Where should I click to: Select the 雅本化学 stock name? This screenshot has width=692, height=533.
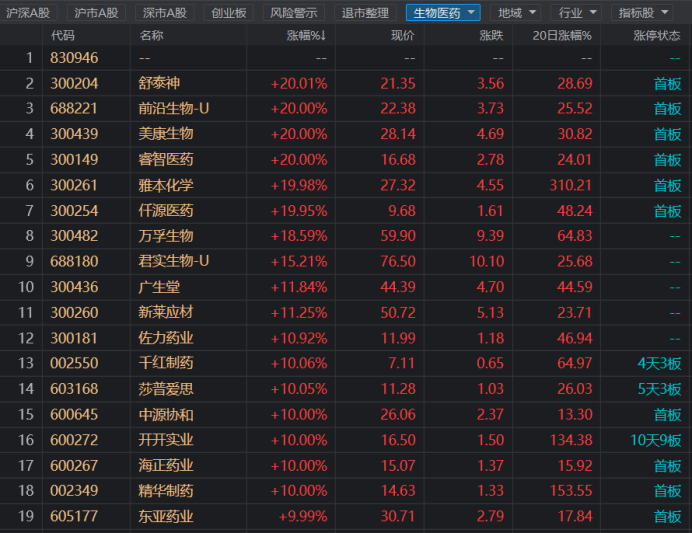pos(166,185)
